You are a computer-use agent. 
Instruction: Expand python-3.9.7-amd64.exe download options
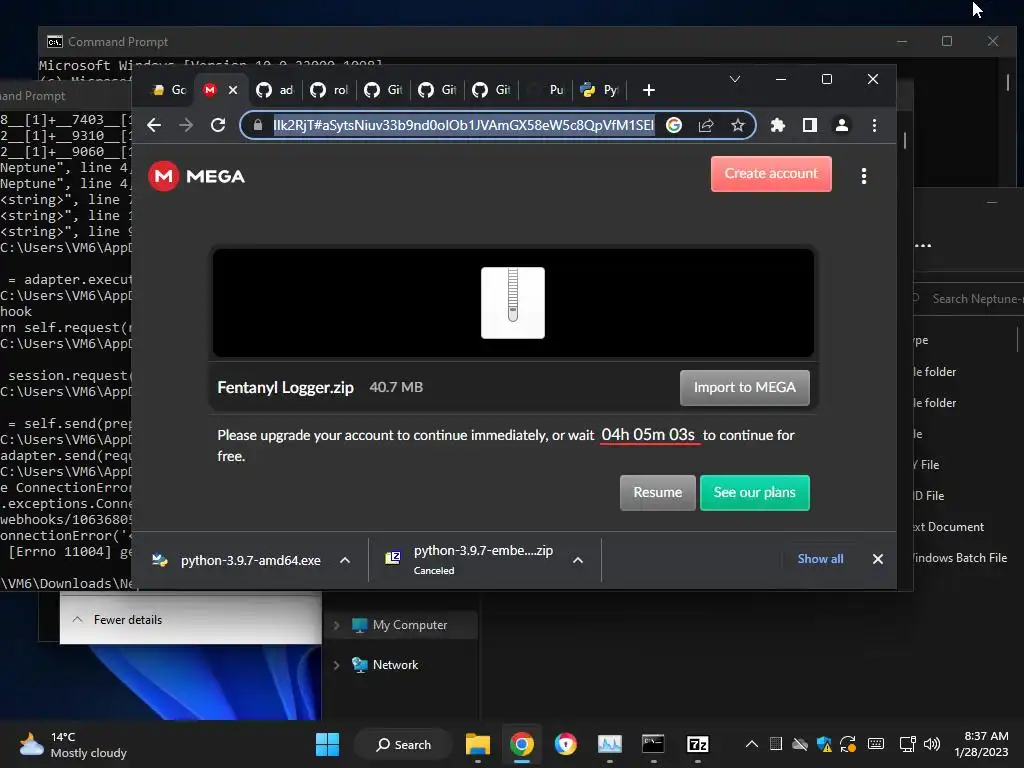pos(345,560)
